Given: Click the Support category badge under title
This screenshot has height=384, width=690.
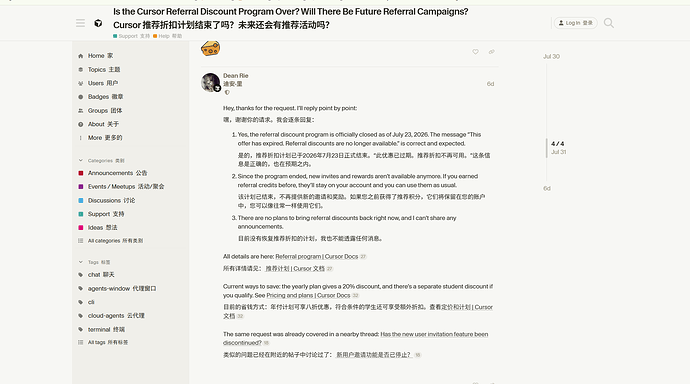Looking at the screenshot, I should 132,36.
